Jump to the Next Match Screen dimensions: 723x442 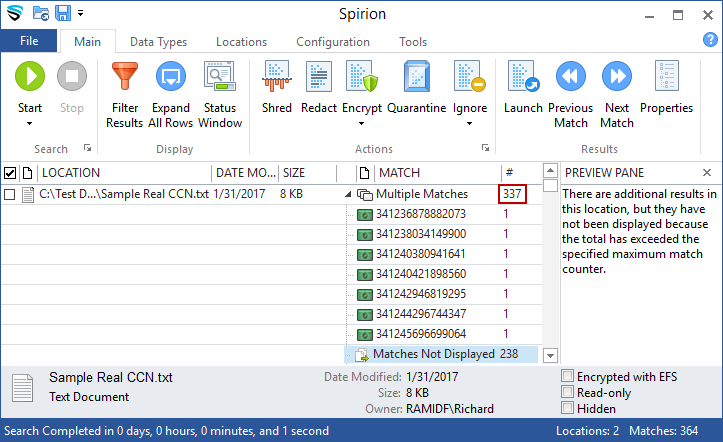pyautogui.click(x=617, y=77)
